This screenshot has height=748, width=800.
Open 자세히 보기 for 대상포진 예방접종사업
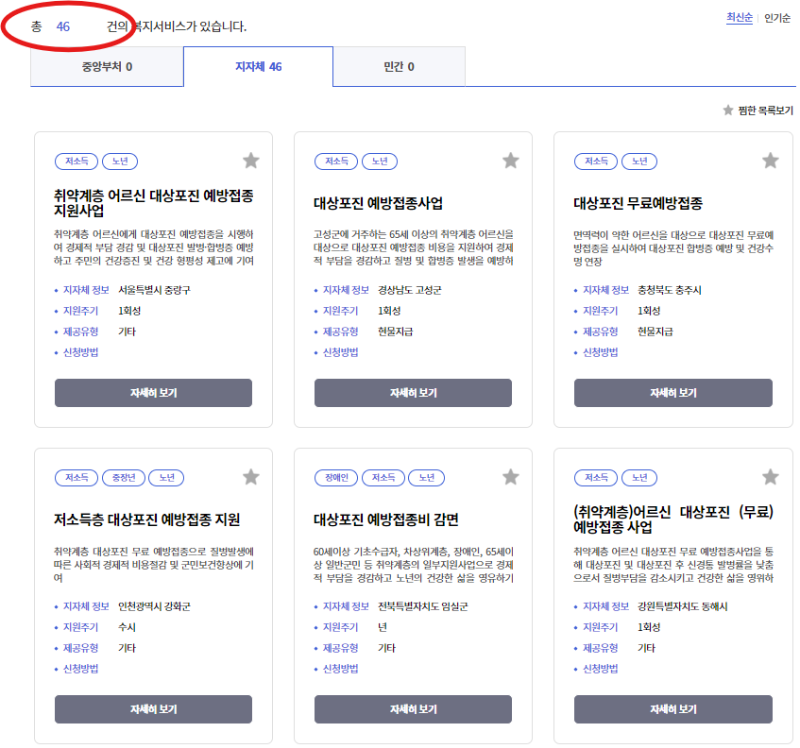click(x=413, y=394)
